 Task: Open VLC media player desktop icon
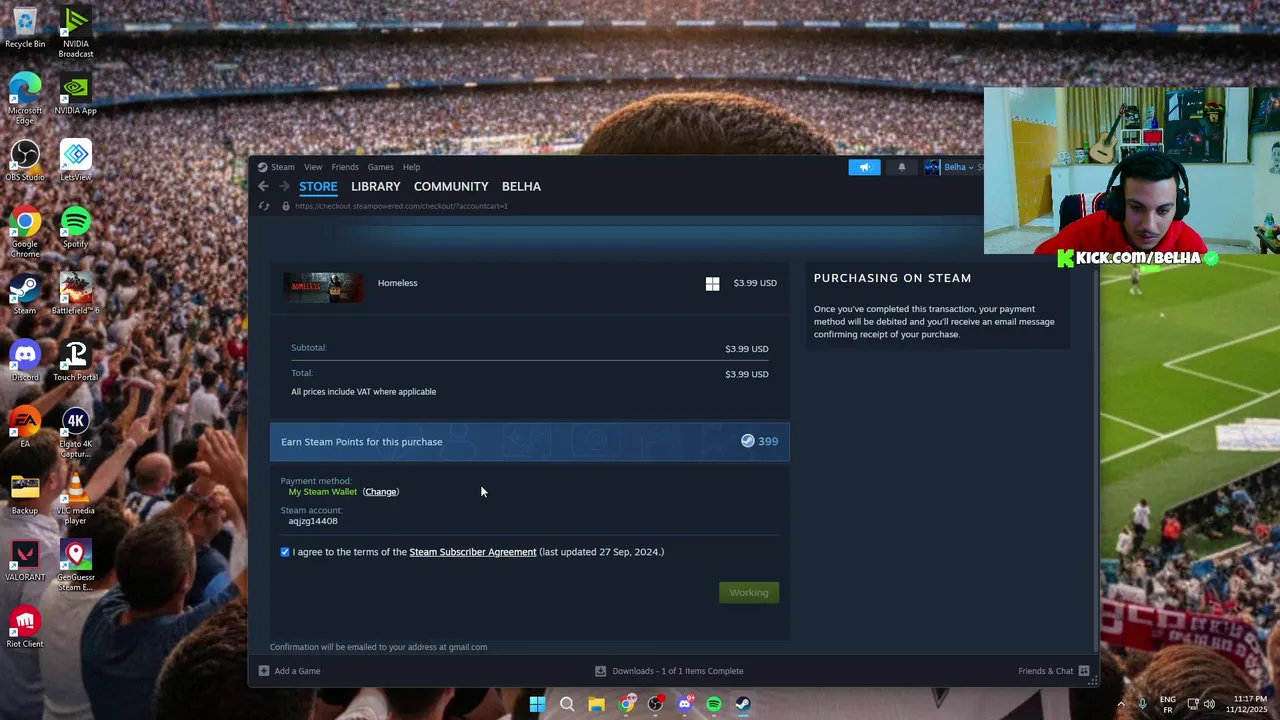75,500
